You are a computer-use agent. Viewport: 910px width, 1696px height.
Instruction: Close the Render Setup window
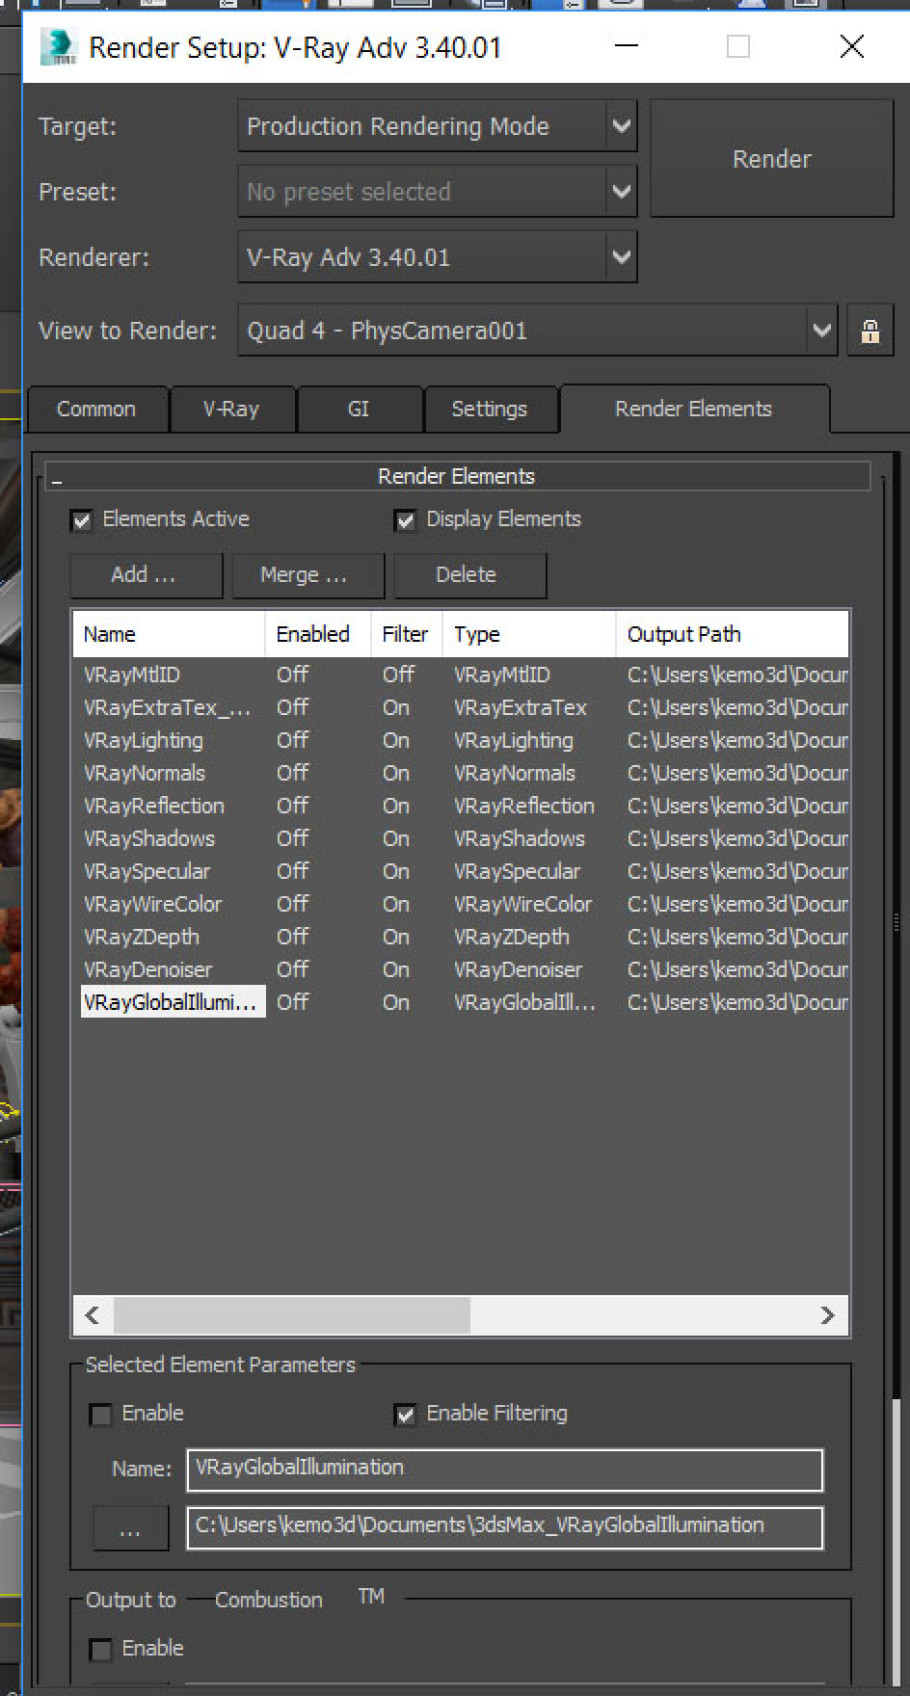(852, 46)
